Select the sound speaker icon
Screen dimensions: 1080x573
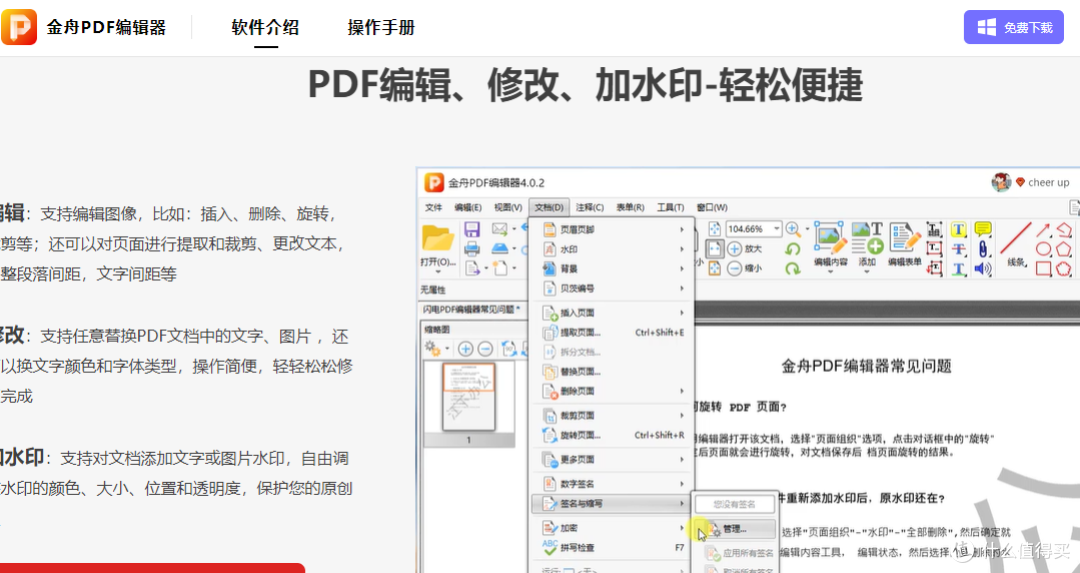coord(983,269)
